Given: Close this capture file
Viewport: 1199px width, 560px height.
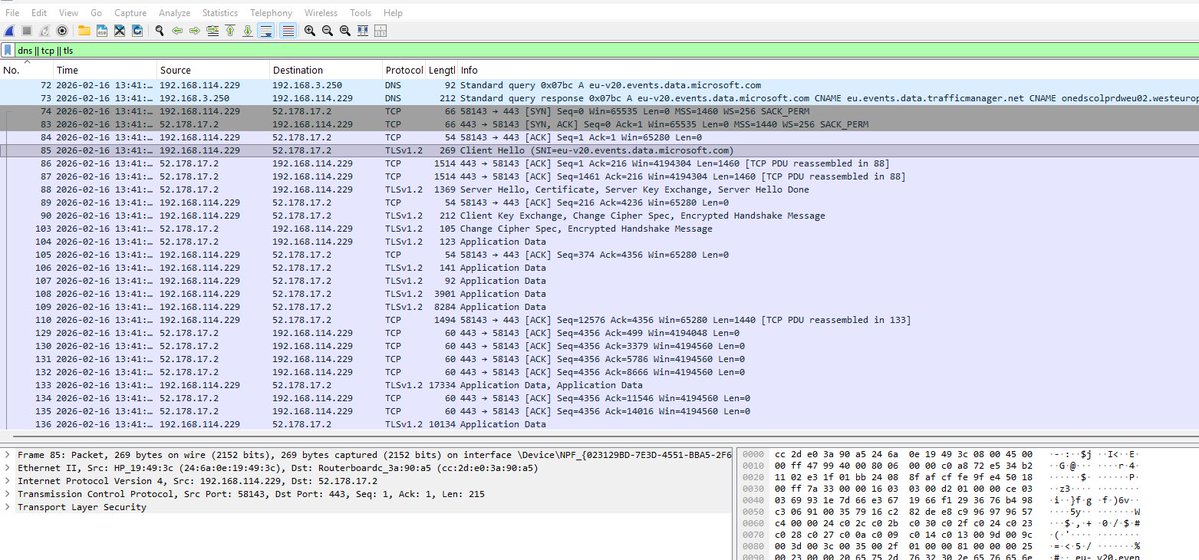Looking at the screenshot, I should point(119,31).
